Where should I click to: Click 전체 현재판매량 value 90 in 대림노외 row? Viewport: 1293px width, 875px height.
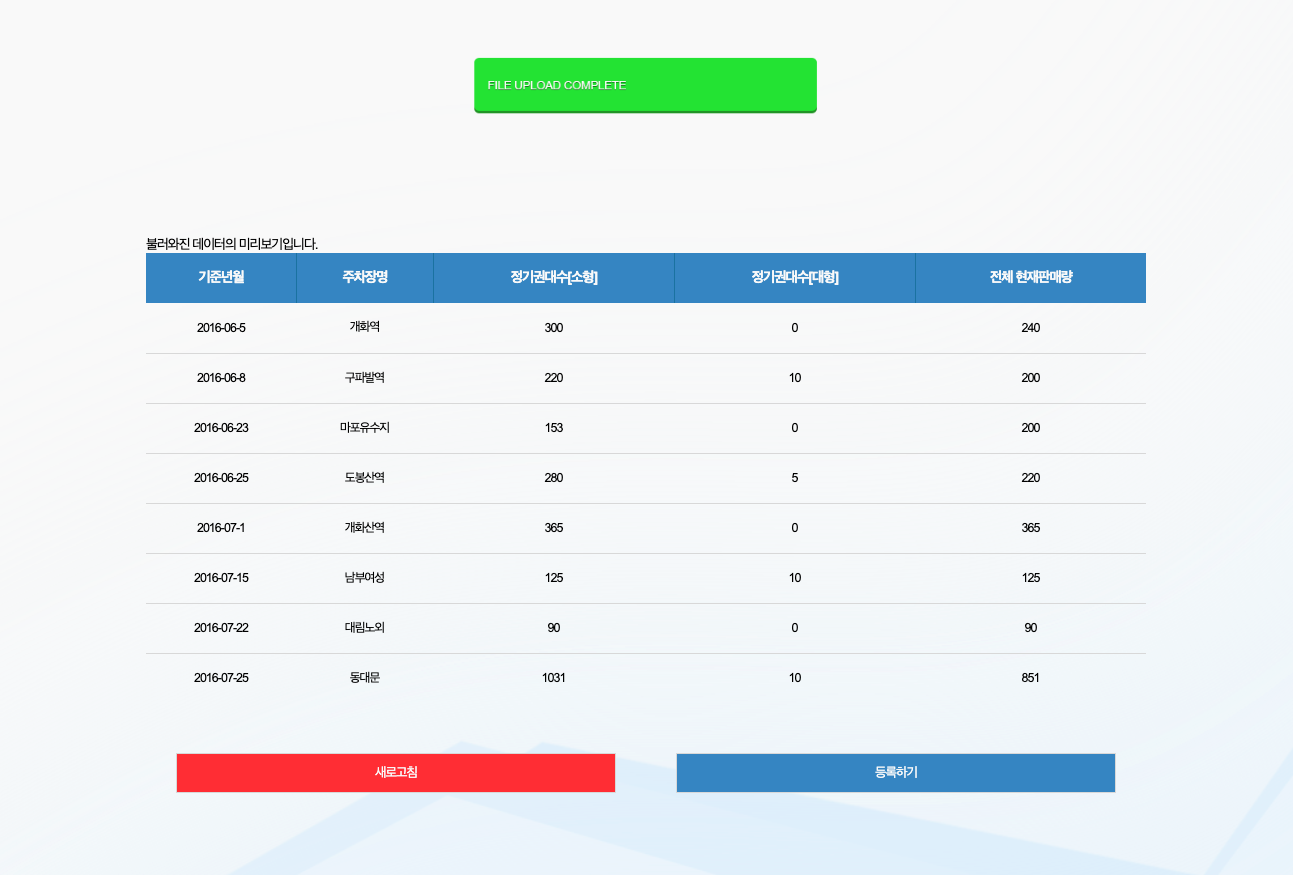click(x=1031, y=628)
